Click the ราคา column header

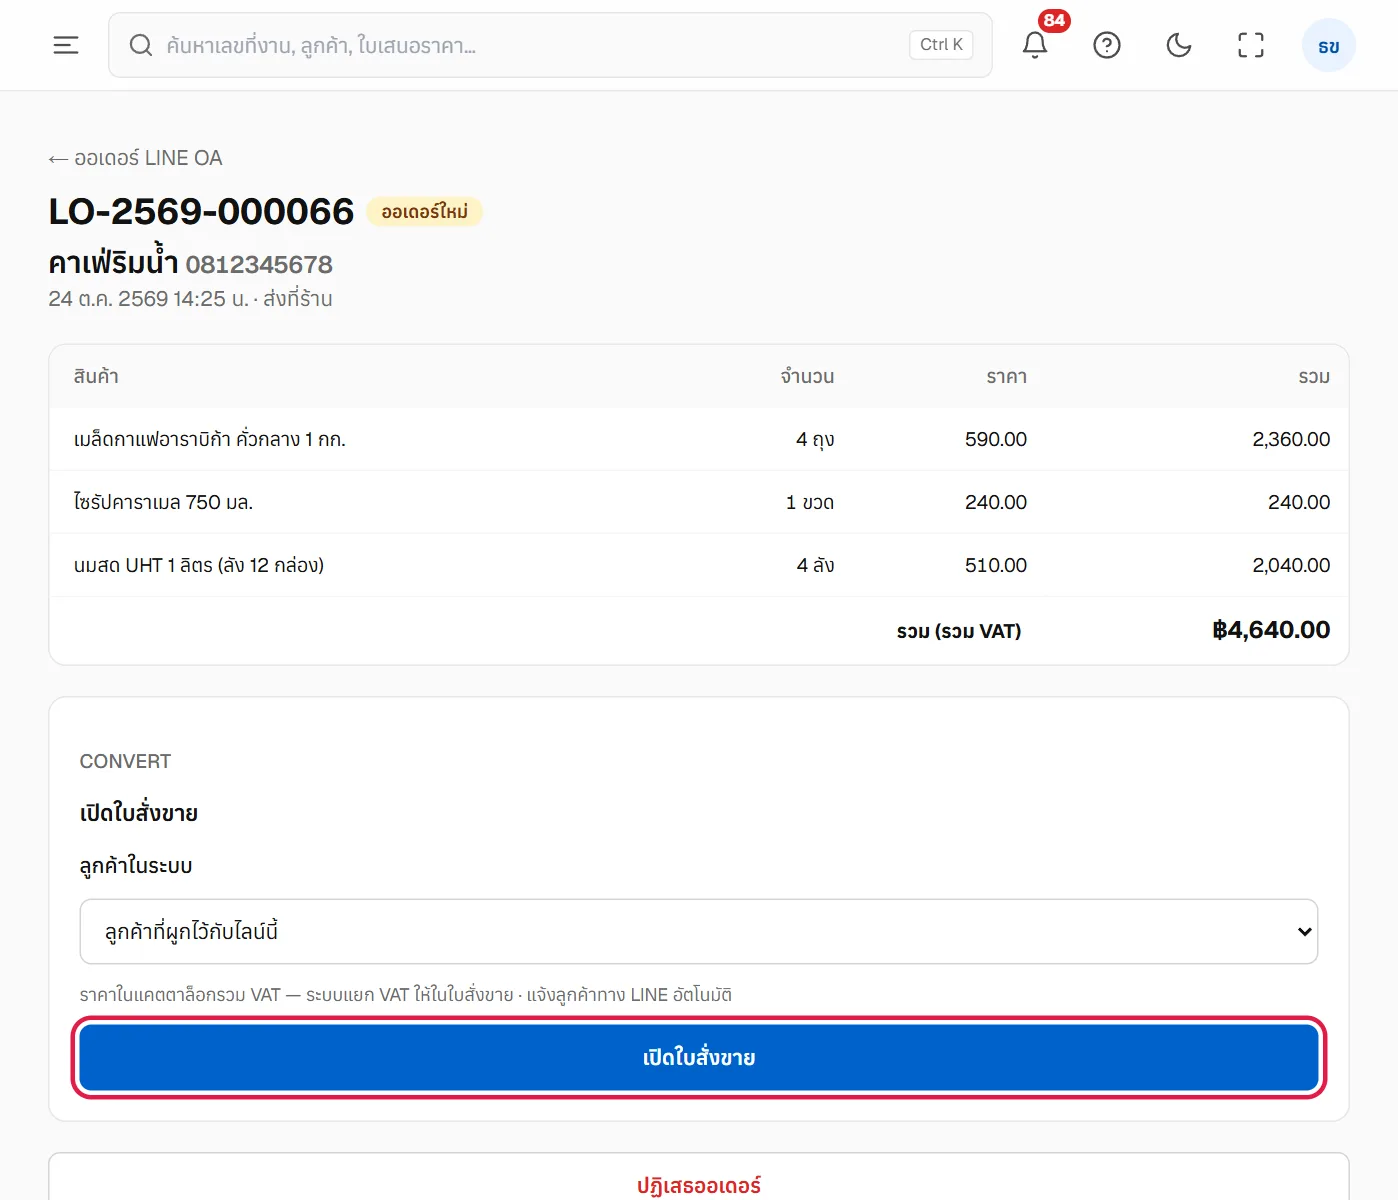(1006, 376)
